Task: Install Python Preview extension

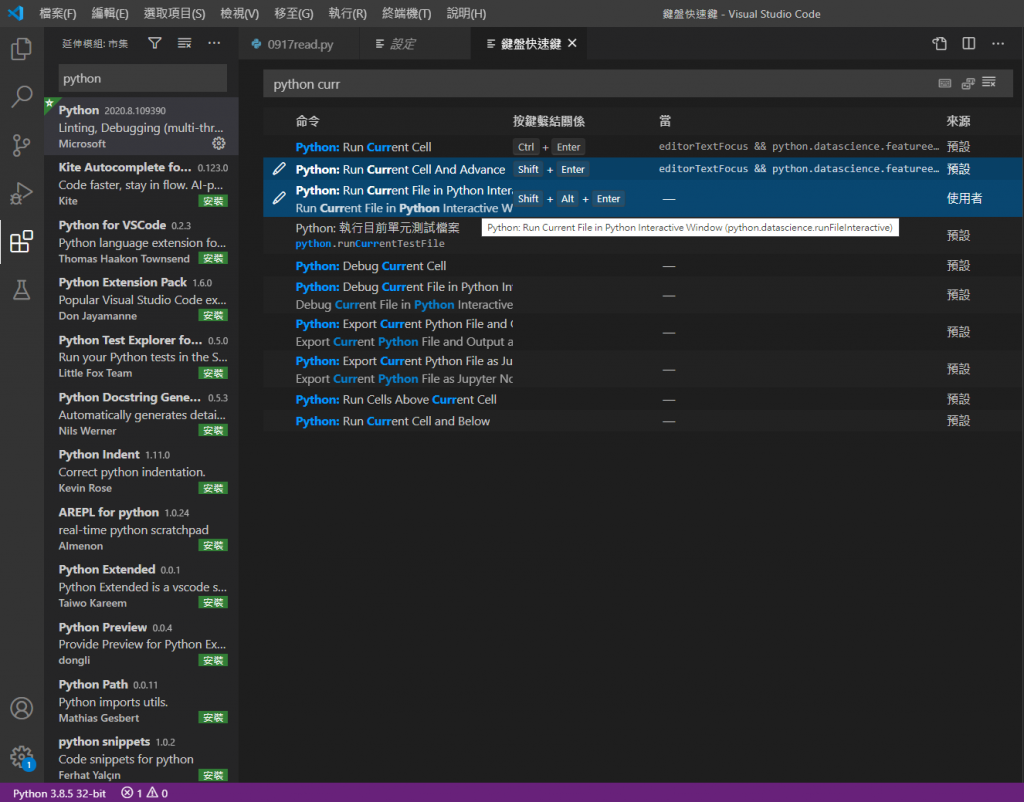Action: 213,660
